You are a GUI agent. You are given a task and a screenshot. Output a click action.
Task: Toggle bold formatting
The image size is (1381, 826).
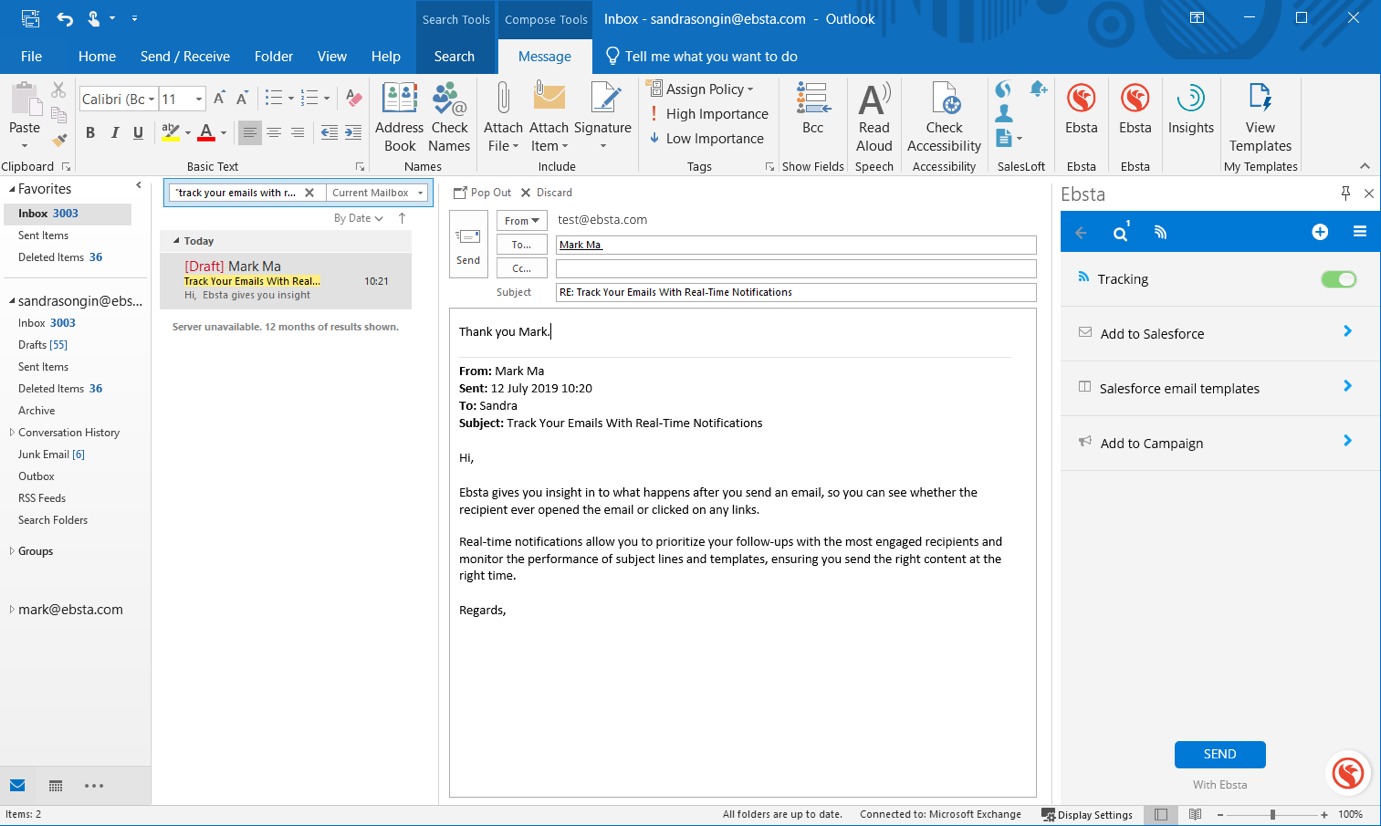coord(90,133)
